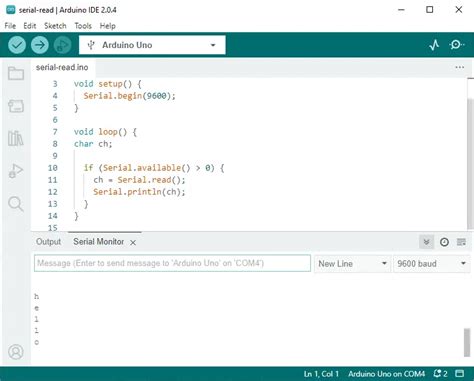The height and width of the screenshot is (381, 474).
Task: Click line number 10 in the gutter
Action: (x=53, y=168)
